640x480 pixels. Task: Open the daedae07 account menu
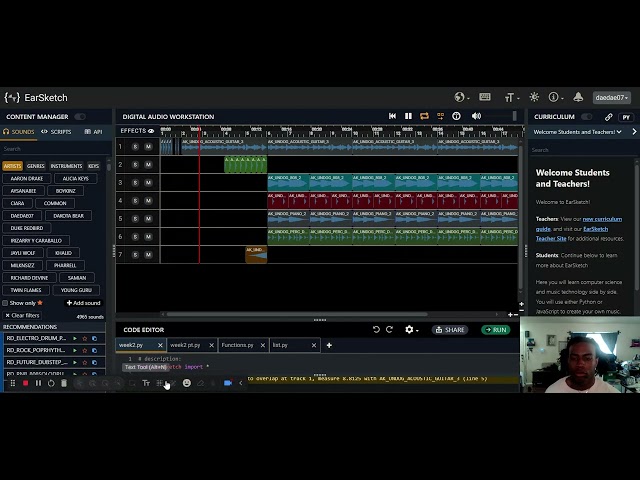pos(612,98)
